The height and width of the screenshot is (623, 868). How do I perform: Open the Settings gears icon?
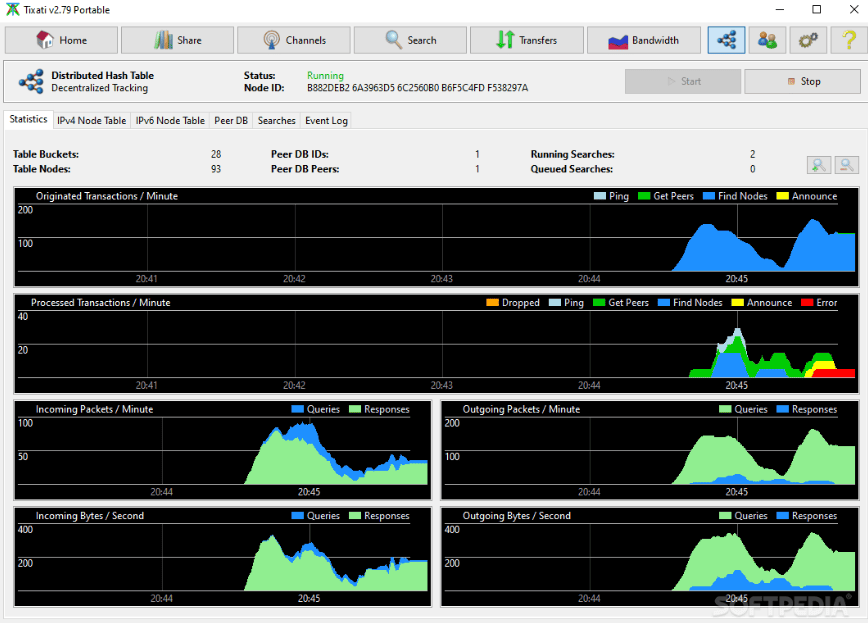pos(808,40)
